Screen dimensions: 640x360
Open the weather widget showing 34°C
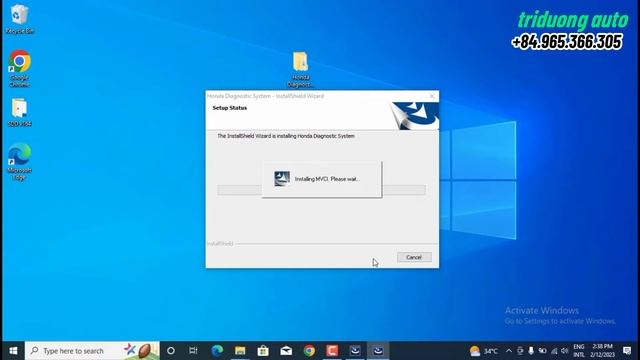coord(484,351)
